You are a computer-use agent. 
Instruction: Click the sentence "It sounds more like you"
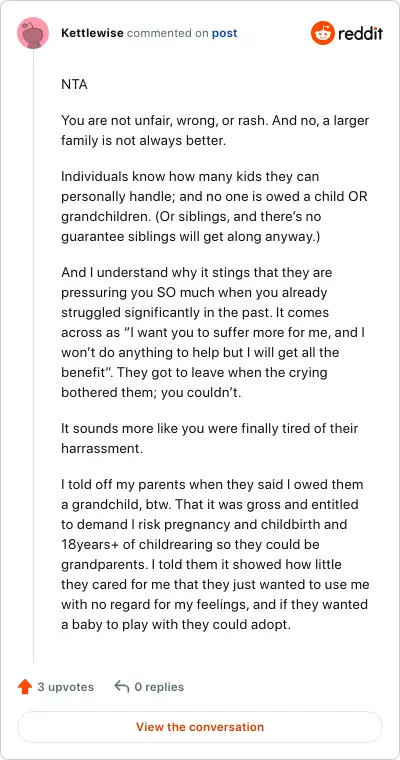(x=209, y=438)
